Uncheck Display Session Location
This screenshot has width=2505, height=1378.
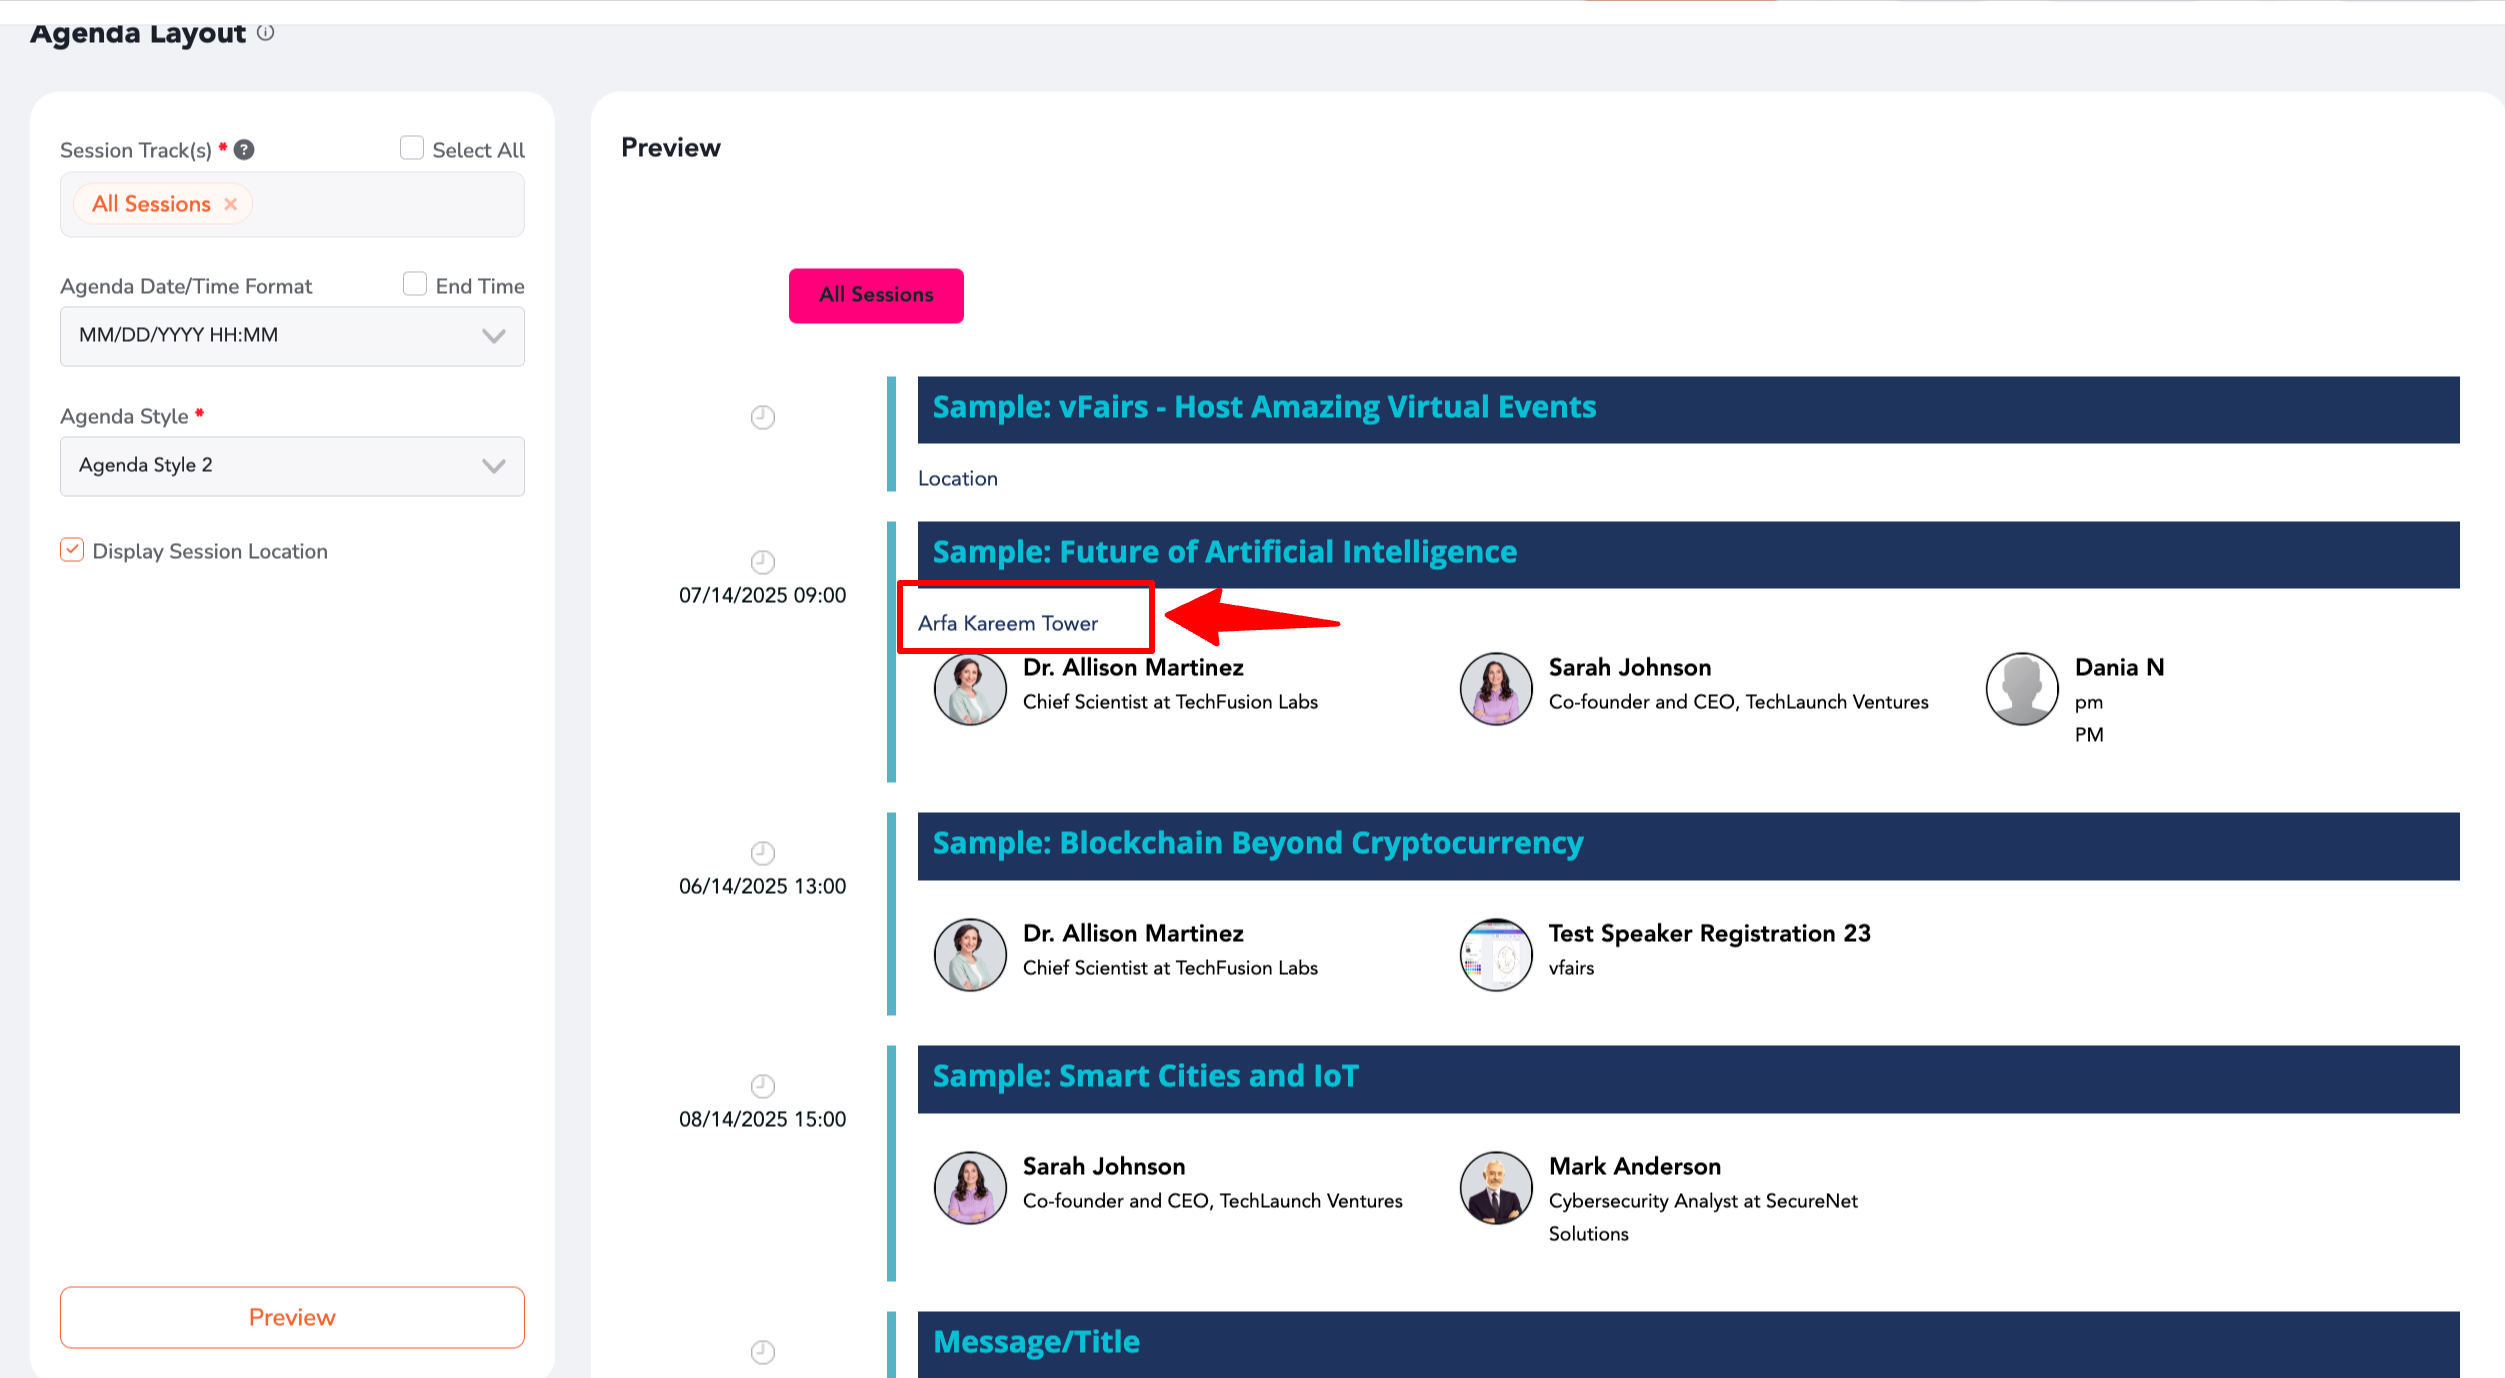point(72,550)
